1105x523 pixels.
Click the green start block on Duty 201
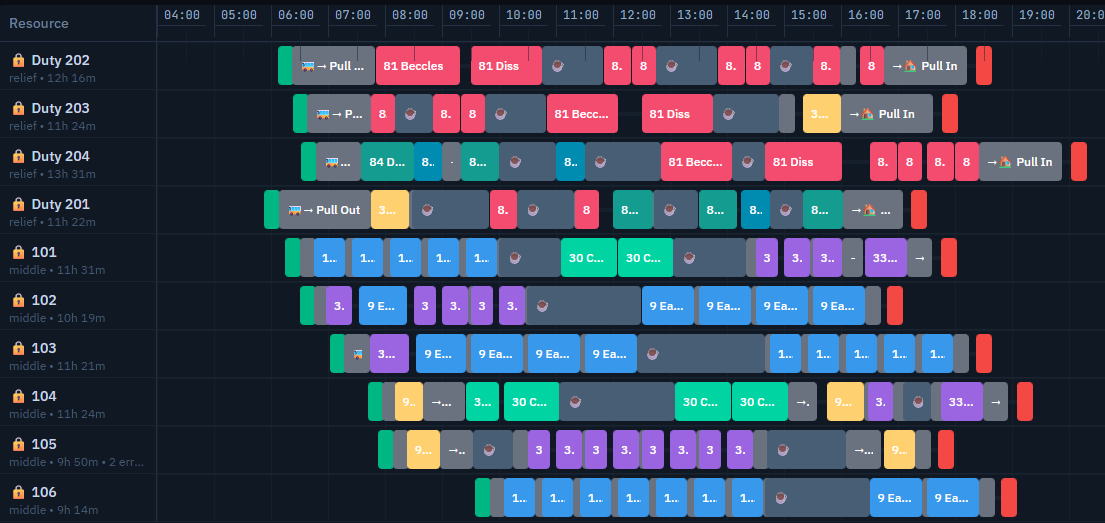pos(271,210)
